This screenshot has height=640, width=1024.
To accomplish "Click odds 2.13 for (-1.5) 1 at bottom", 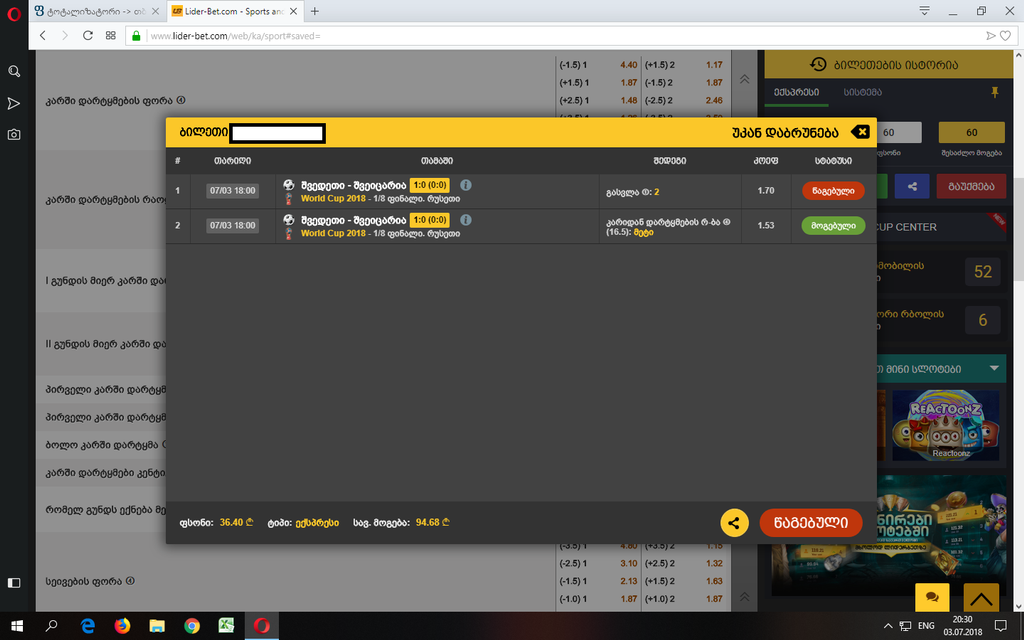I will (628, 581).
